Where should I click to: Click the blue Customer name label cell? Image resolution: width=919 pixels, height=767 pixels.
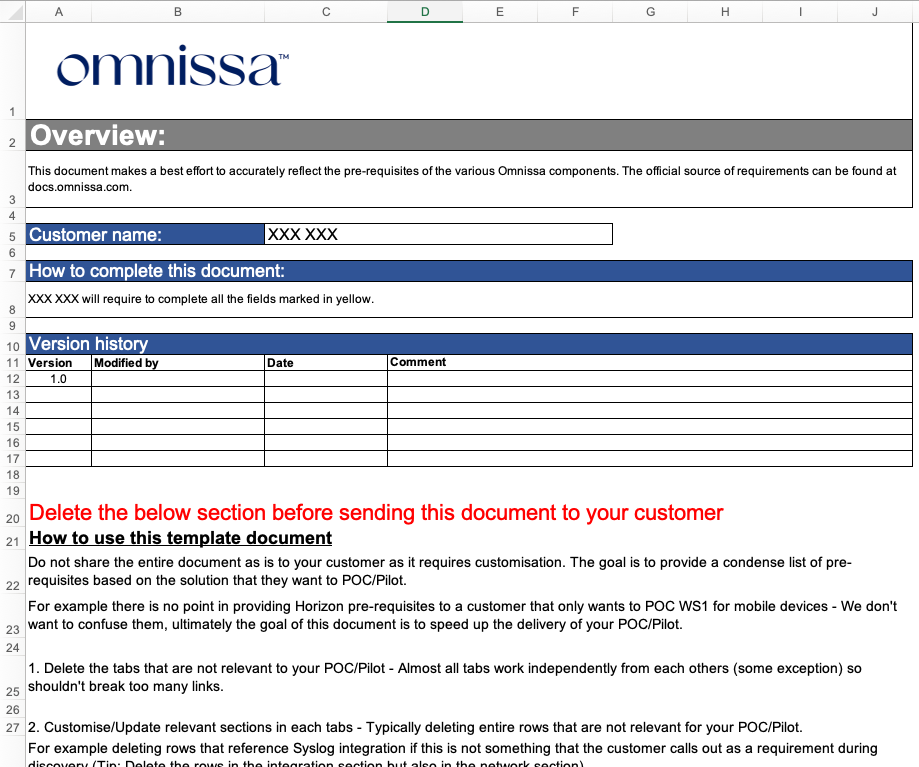point(144,235)
